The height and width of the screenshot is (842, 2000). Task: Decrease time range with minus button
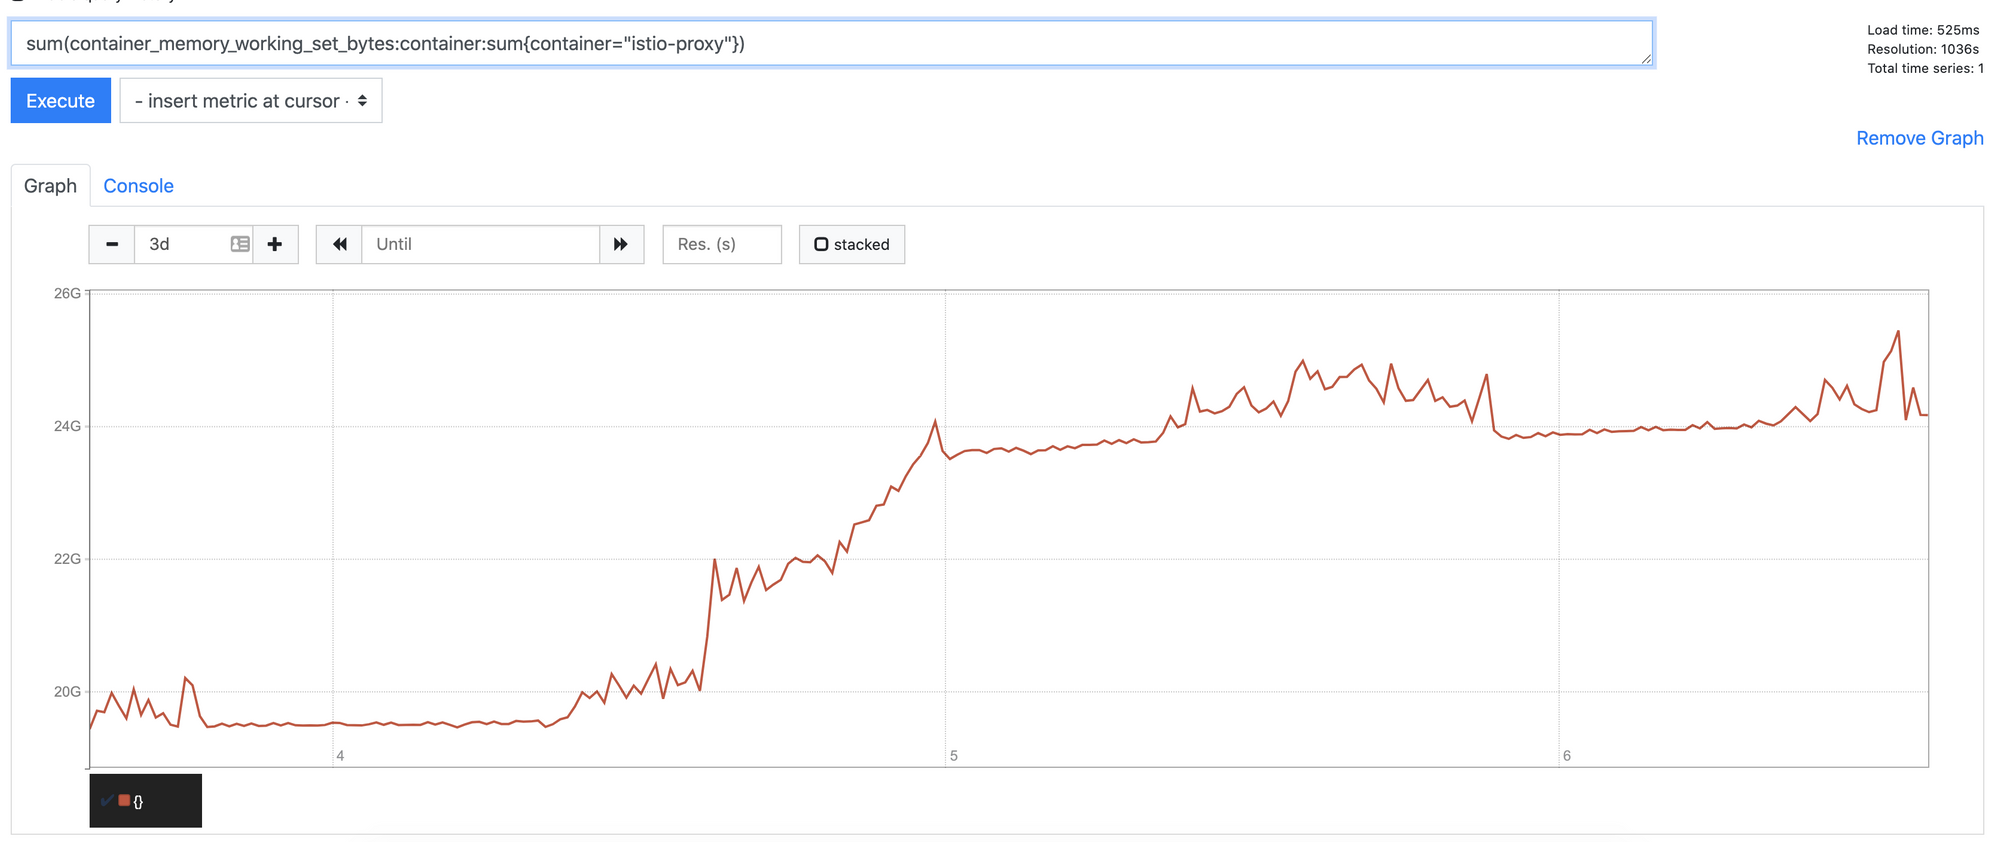112,244
